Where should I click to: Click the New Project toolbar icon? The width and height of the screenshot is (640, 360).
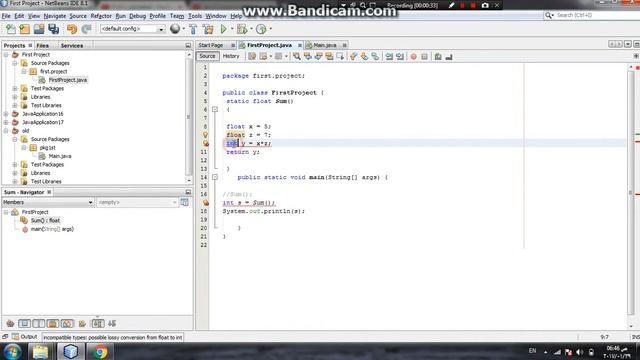(24, 29)
